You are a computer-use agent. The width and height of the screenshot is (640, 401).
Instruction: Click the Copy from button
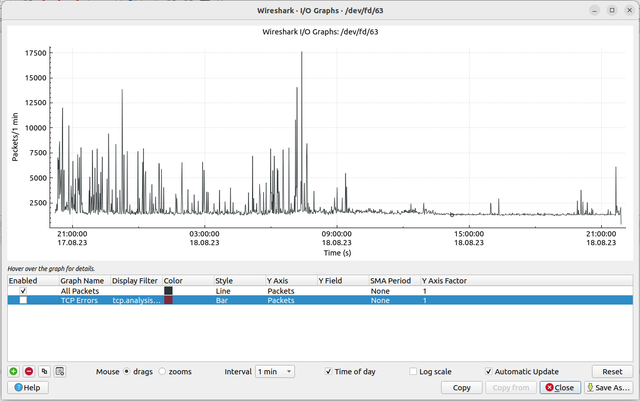[x=511, y=388]
